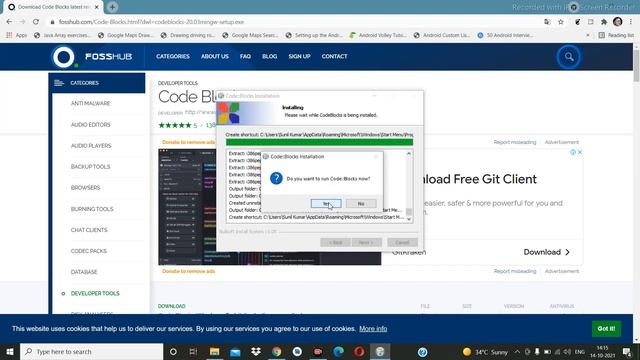640x360 pixels.
Task: Open Chrome on taskbar
Action: point(277,351)
